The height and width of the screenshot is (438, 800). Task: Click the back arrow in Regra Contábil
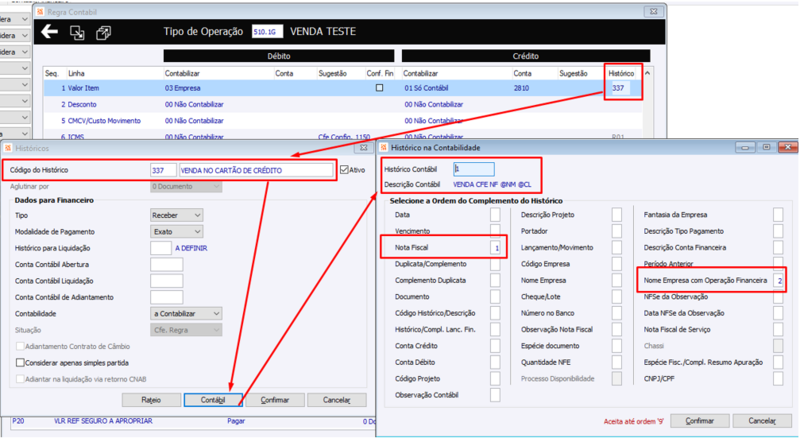(49, 32)
